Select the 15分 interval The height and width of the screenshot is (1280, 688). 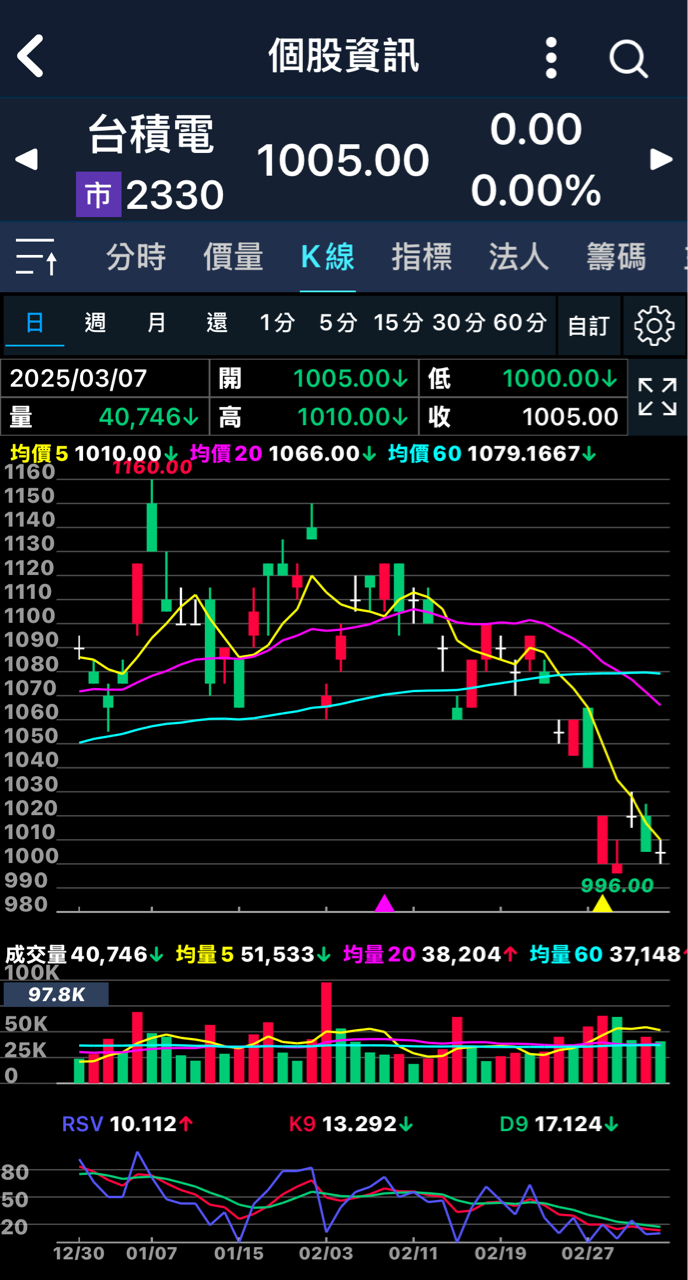tap(399, 323)
